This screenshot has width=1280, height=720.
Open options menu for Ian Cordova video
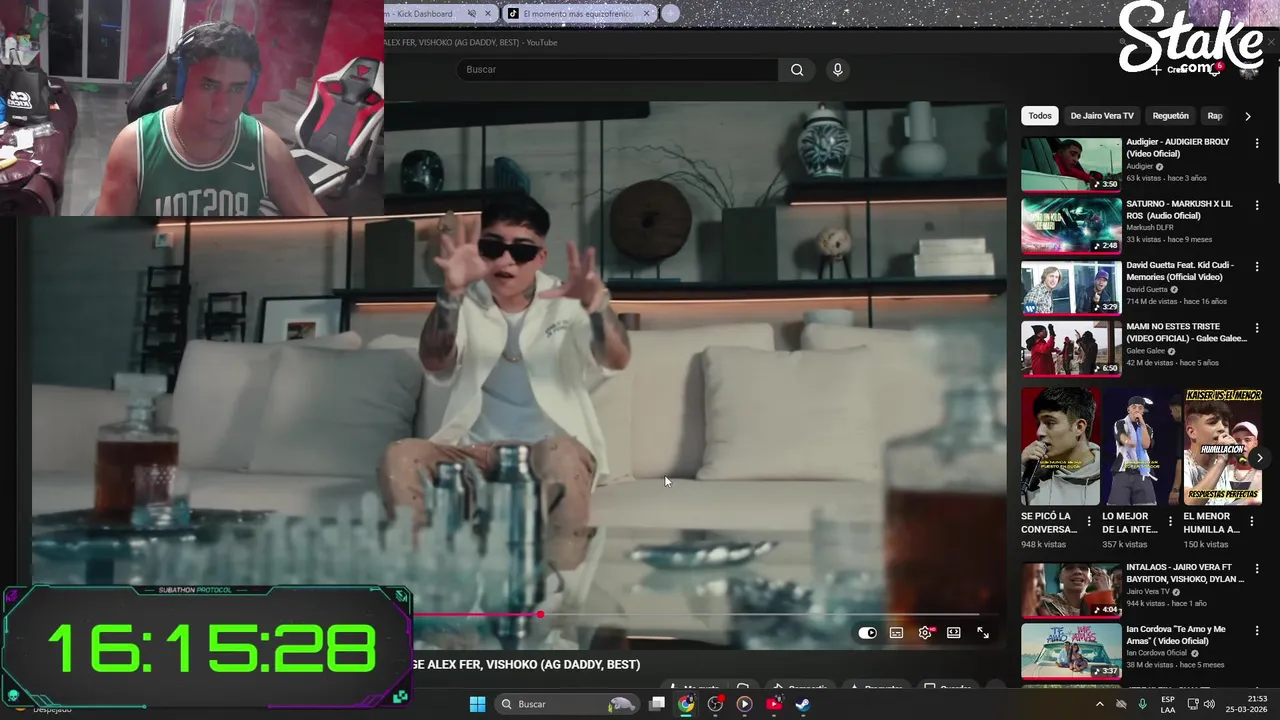point(1257,631)
